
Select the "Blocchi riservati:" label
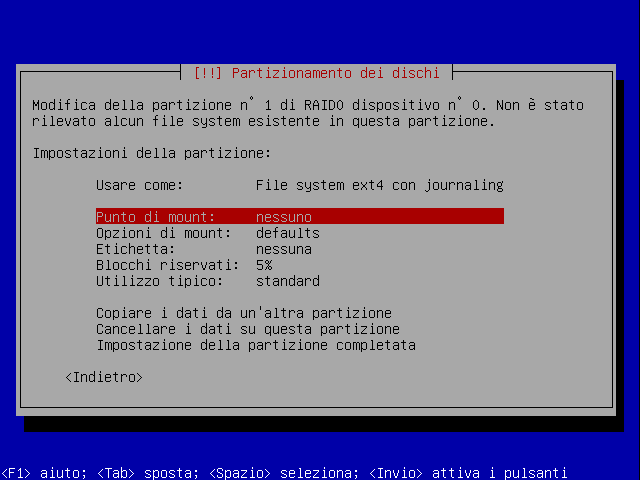tap(167, 265)
